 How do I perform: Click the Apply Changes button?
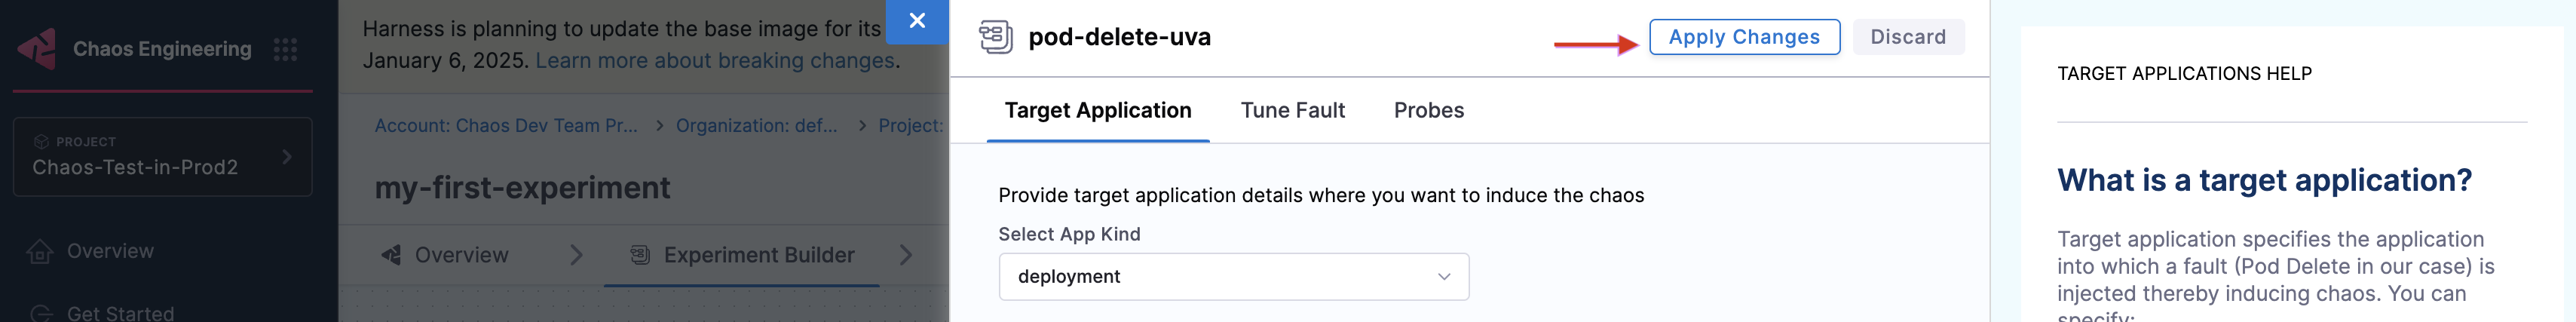(x=1744, y=37)
